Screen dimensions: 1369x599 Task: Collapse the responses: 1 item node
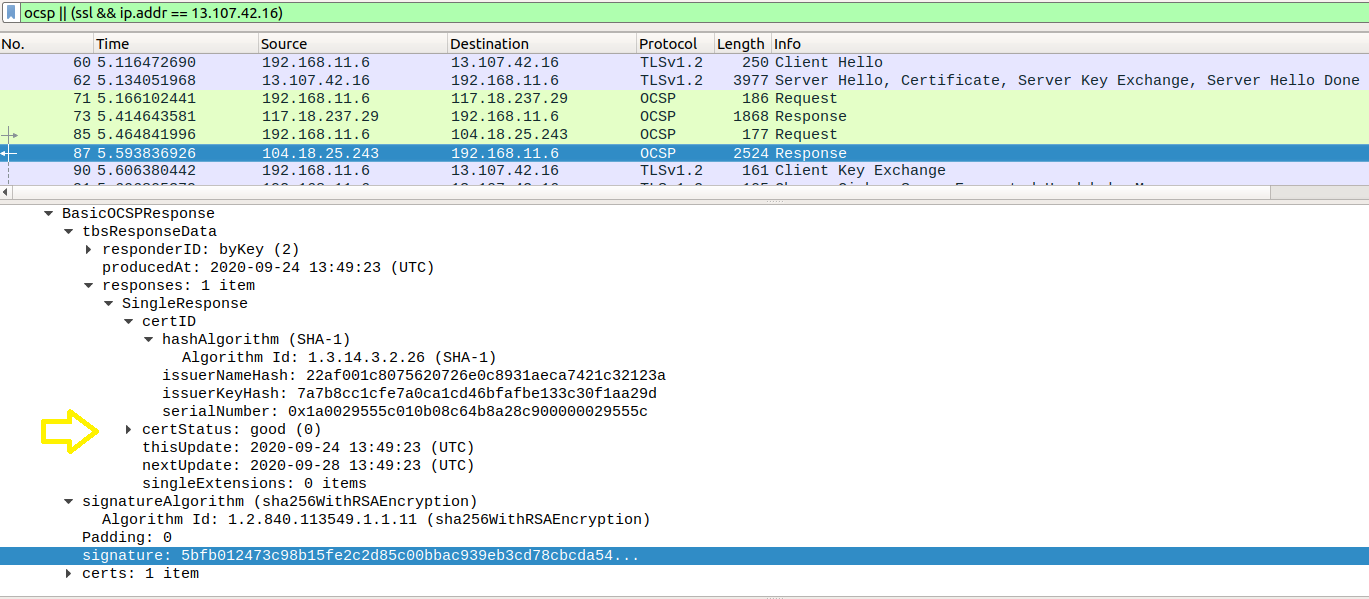click(88, 285)
